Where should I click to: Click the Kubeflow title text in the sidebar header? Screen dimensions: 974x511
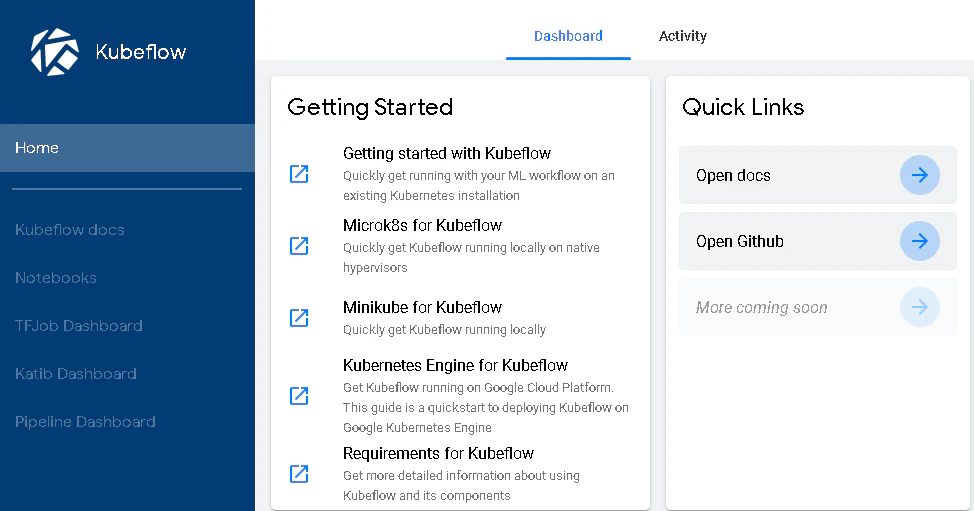click(141, 52)
